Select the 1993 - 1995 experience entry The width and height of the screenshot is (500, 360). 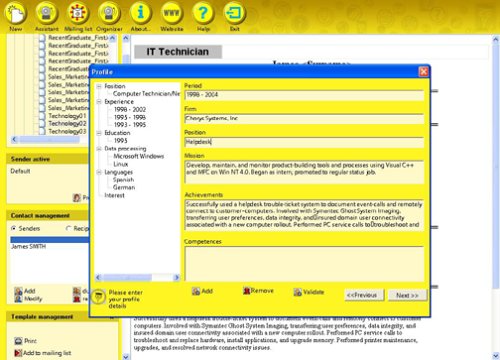(130, 125)
